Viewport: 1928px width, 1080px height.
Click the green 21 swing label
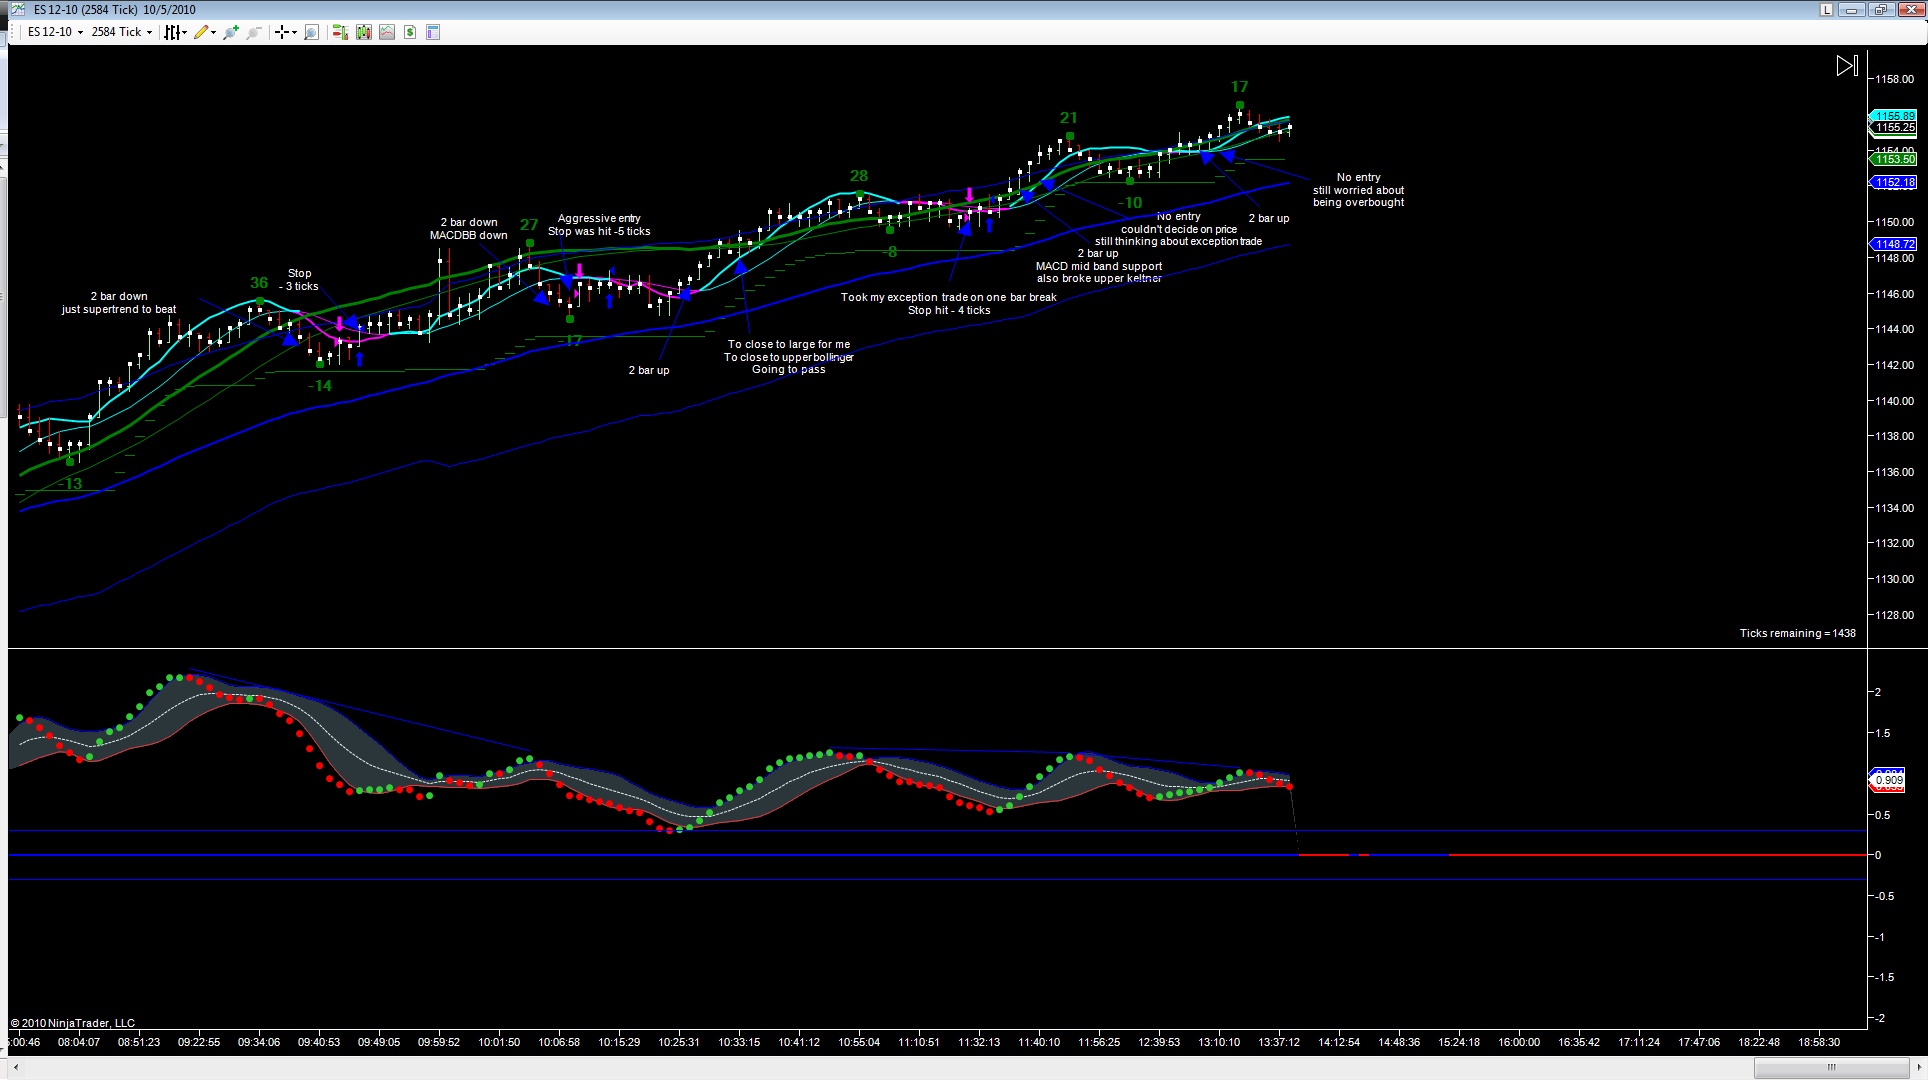click(x=1069, y=118)
